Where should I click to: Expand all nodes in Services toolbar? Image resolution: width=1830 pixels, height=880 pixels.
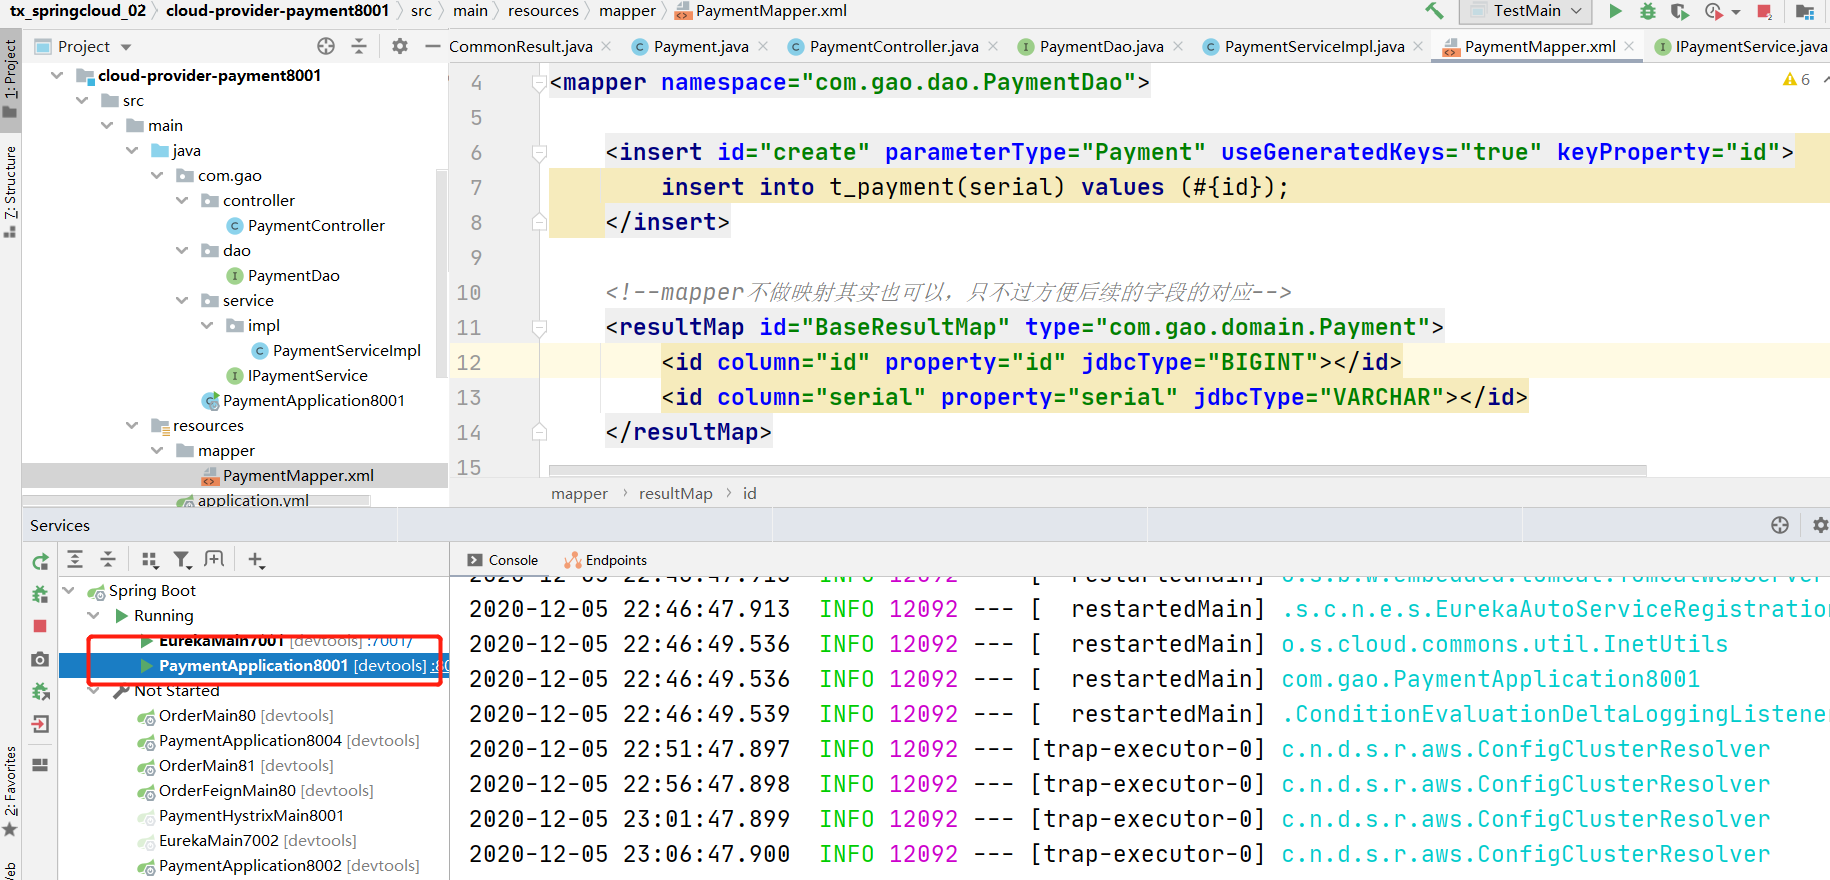point(75,559)
